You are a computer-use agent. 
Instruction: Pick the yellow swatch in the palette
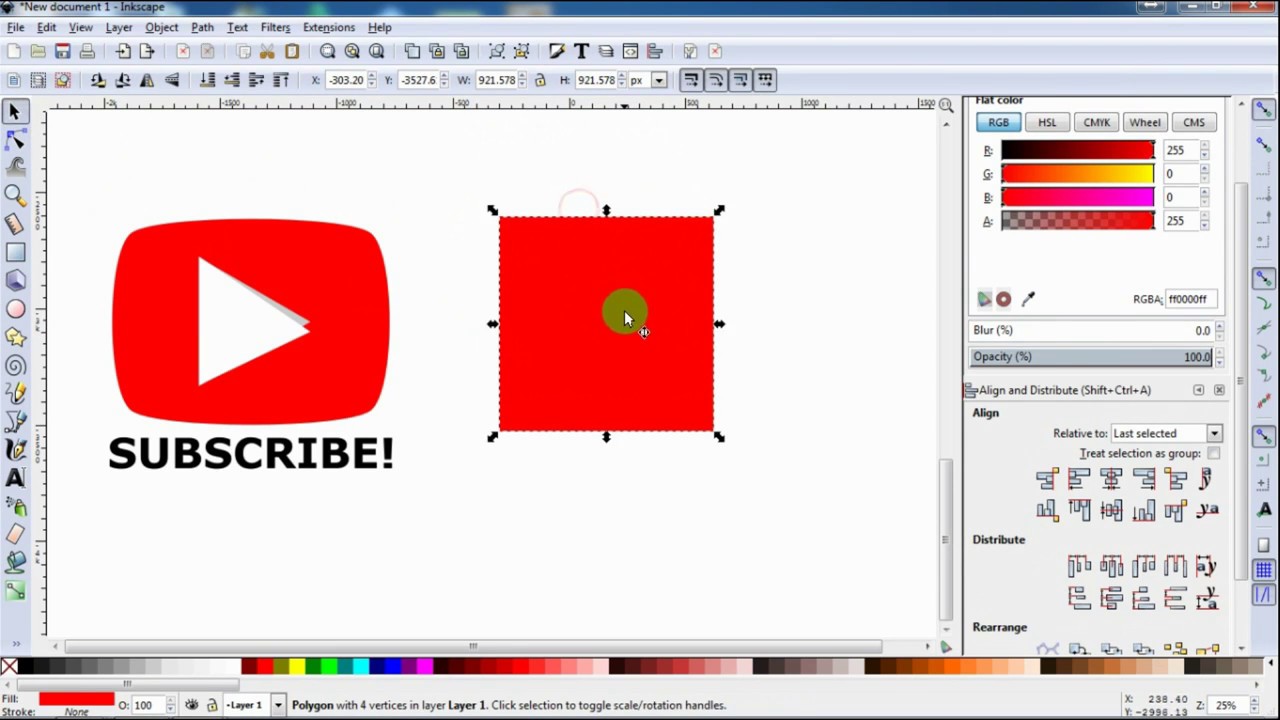(297, 667)
